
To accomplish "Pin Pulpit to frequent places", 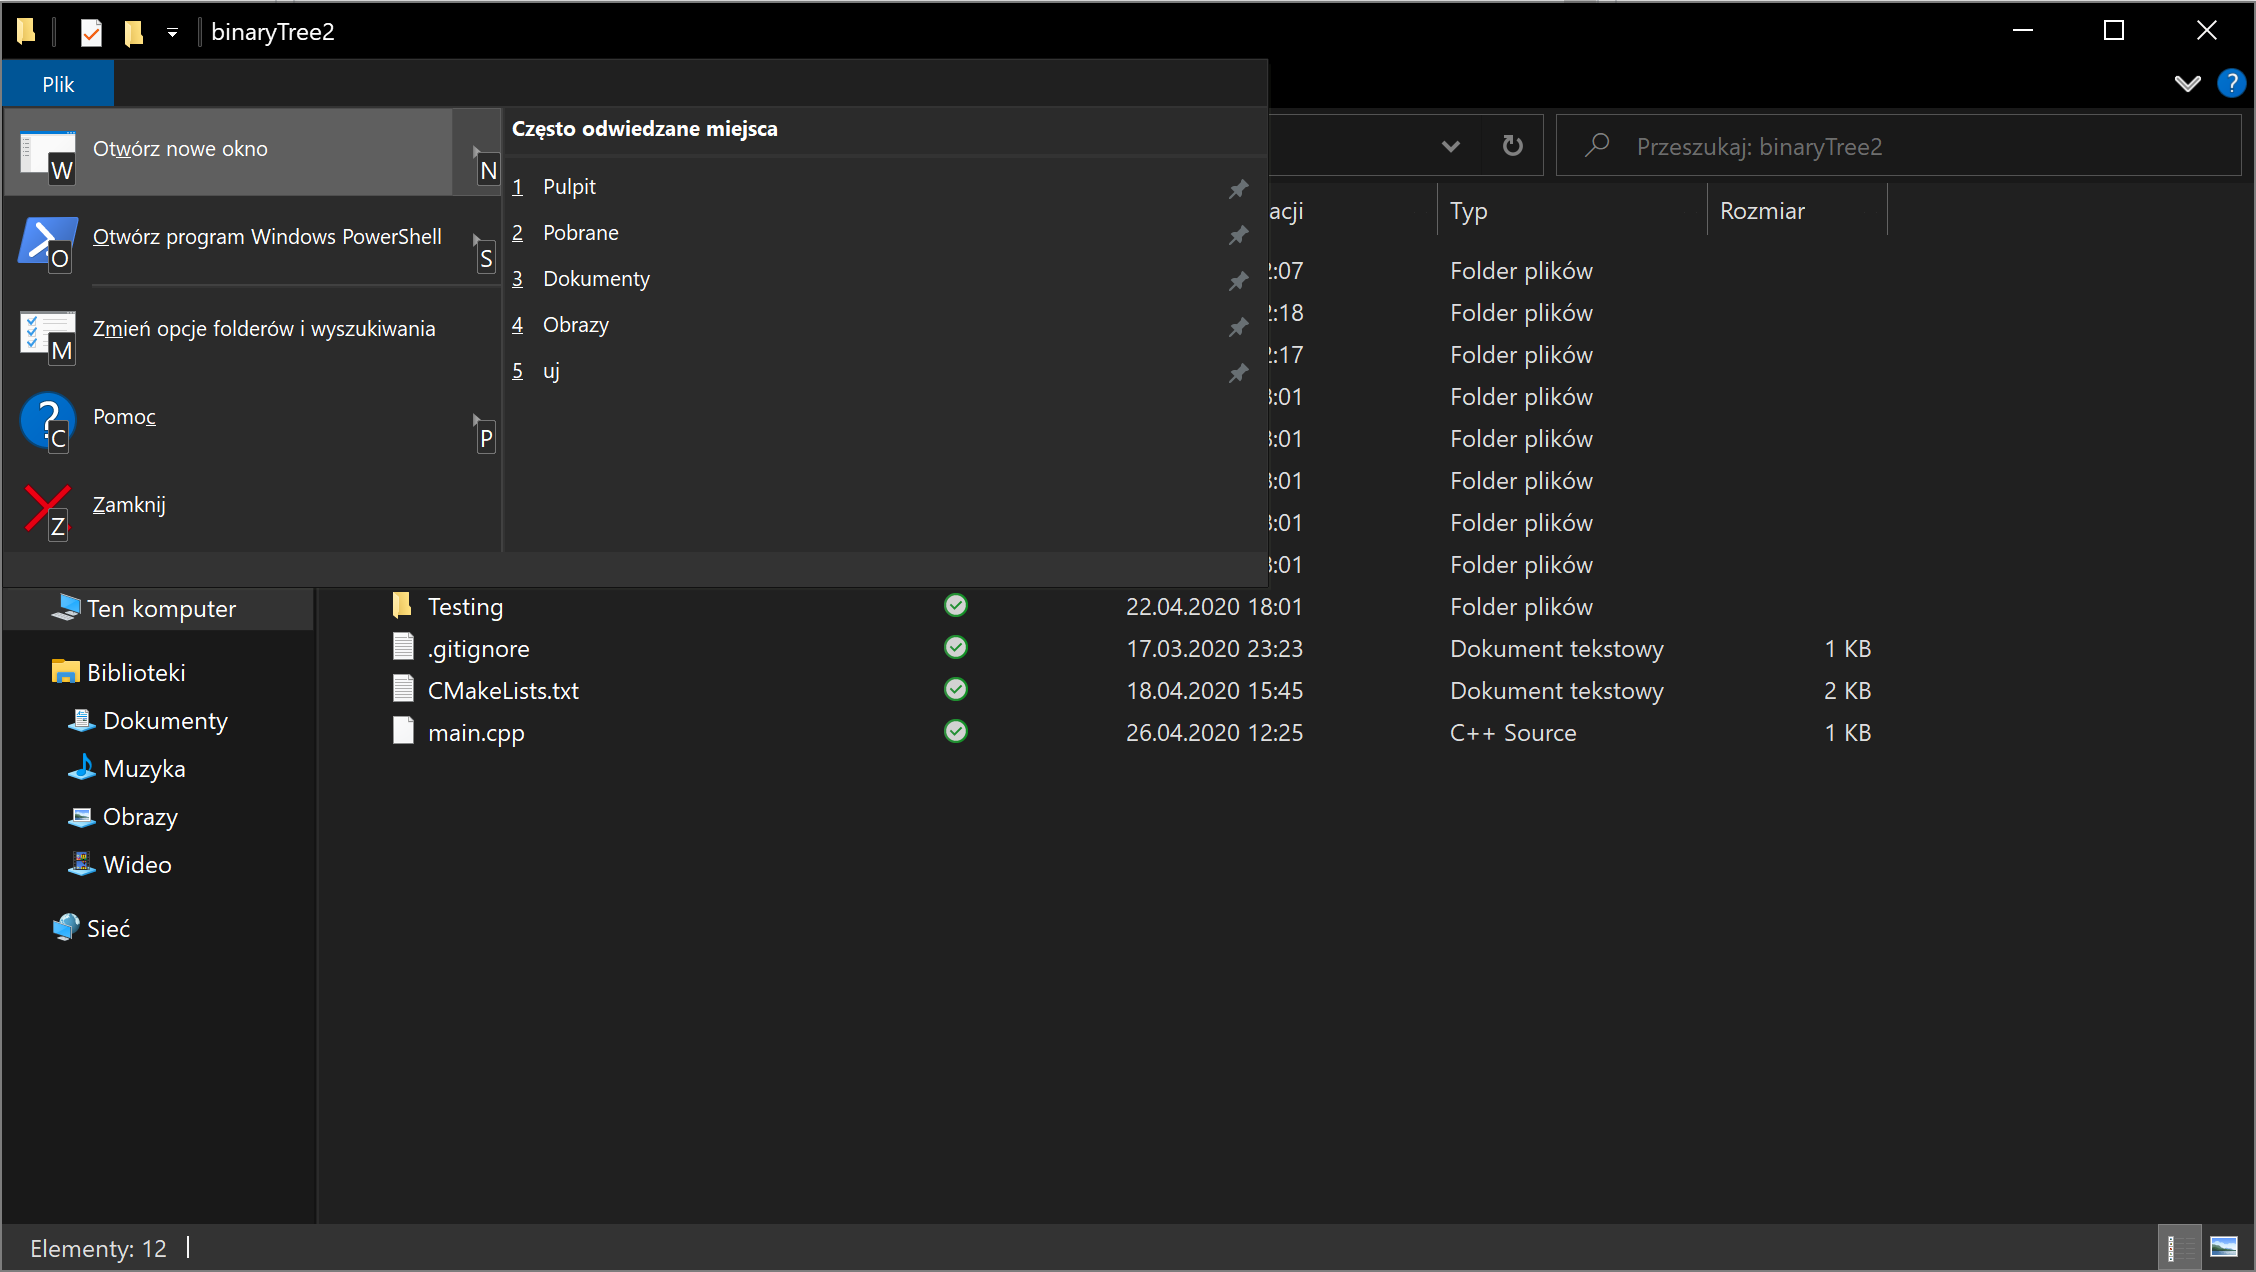I will tap(1238, 188).
